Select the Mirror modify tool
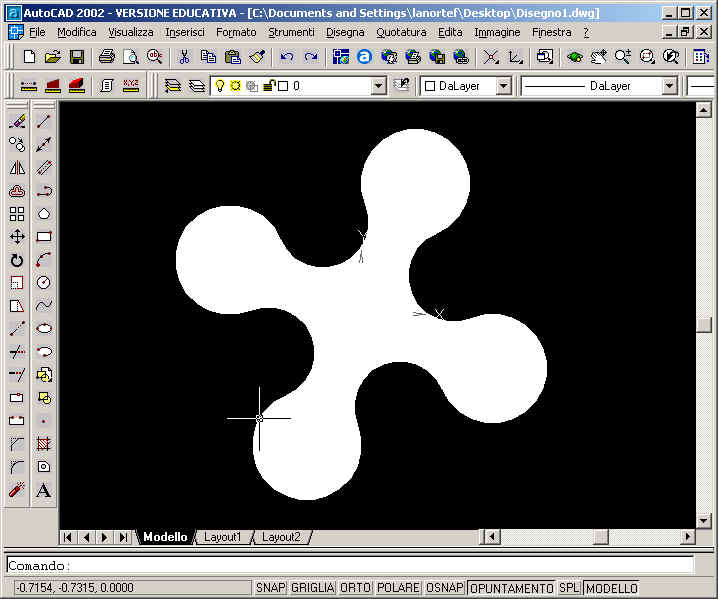The image size is (718, 599). click(17, 168)
